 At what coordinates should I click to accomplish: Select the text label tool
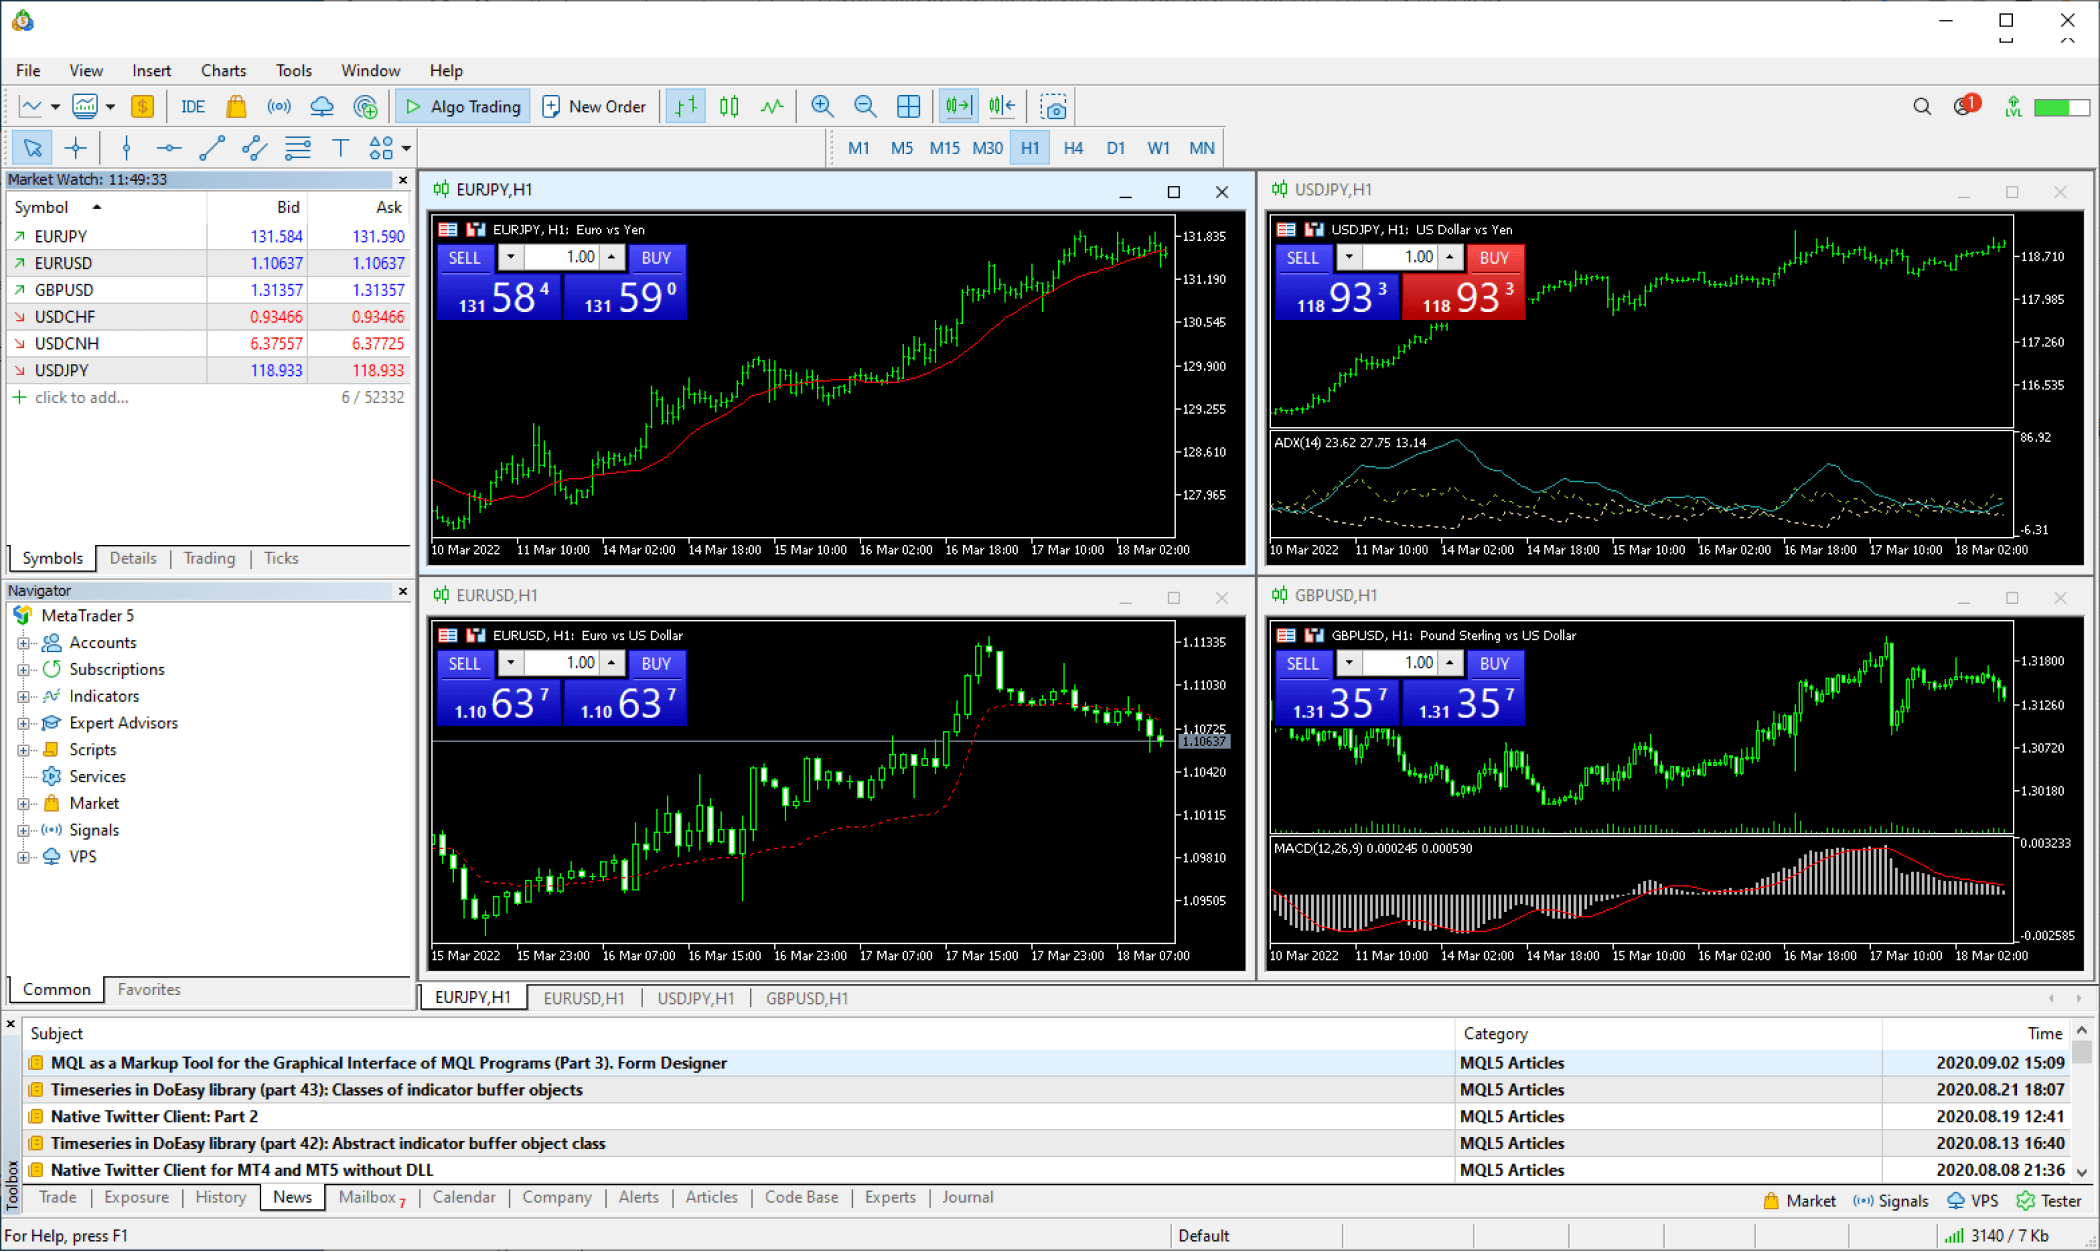[x=340, y=148]
